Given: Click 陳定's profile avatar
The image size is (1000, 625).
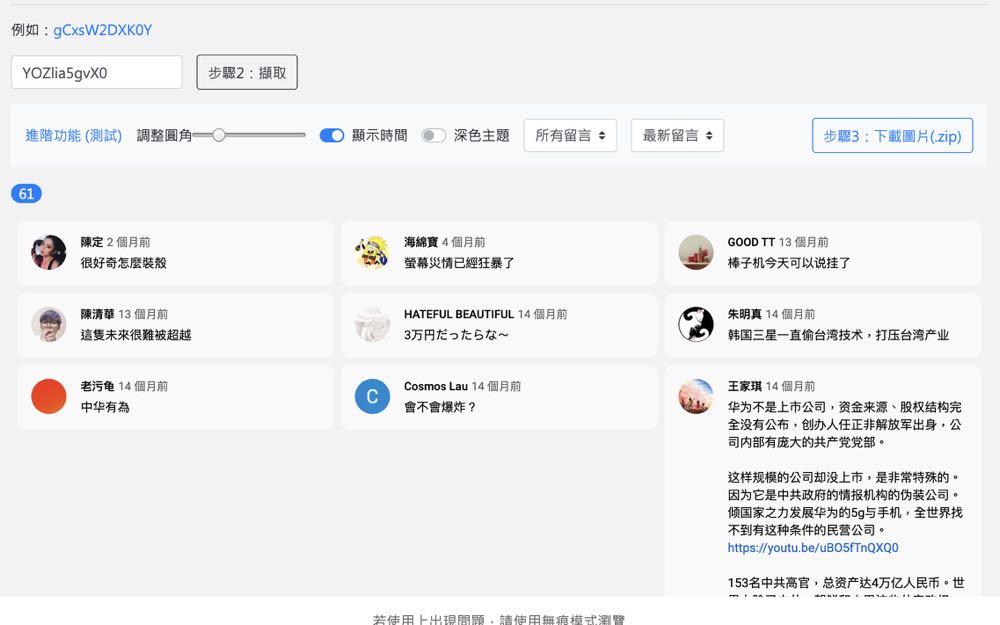Looking at the screenshot, I should point(49,253).
